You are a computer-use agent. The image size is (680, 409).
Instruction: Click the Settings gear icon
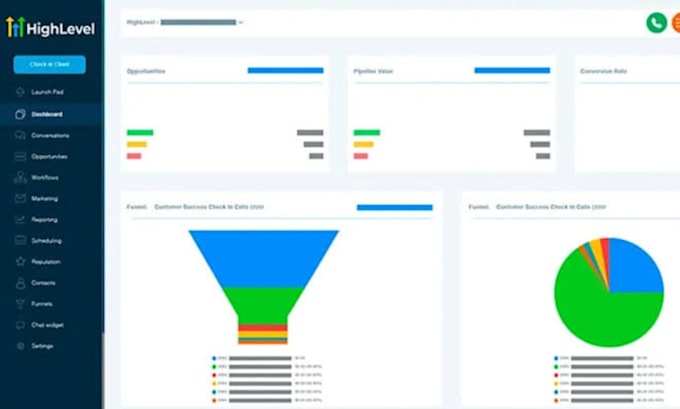20,346
